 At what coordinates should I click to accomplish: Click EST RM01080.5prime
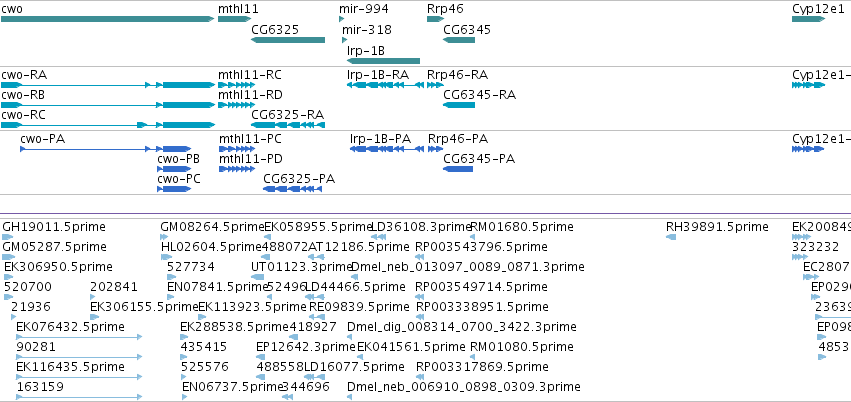[x=522, y=347]
